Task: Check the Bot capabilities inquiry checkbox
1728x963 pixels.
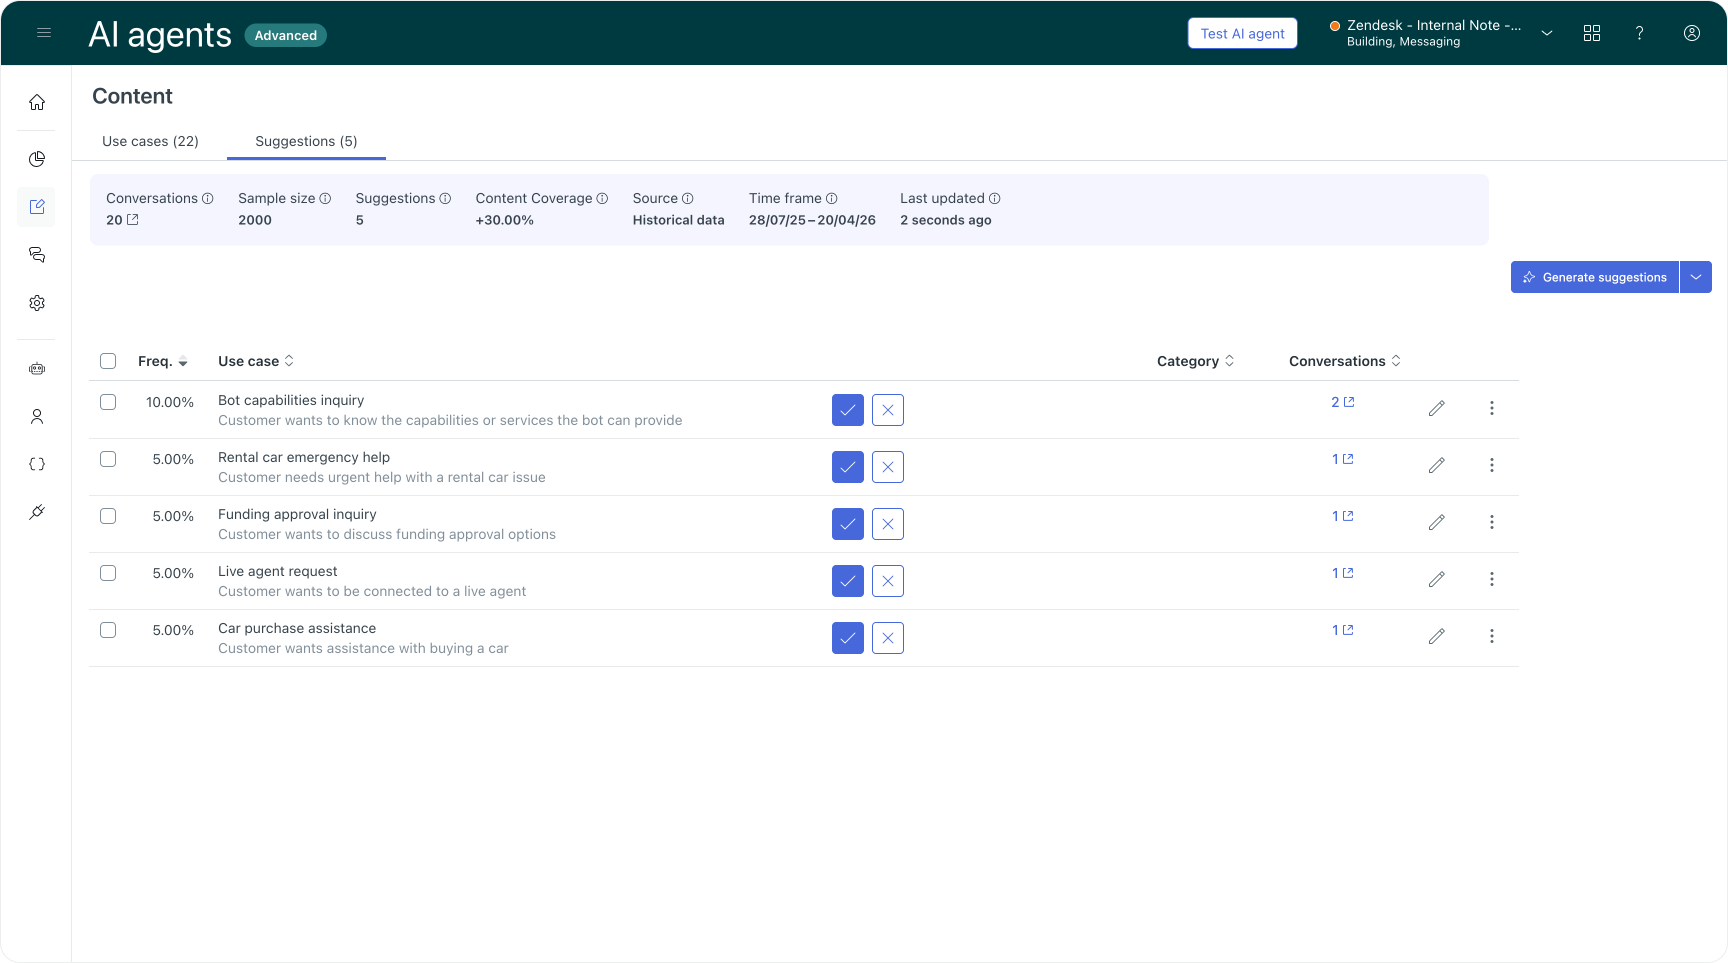Action: [x=108, y=402]
